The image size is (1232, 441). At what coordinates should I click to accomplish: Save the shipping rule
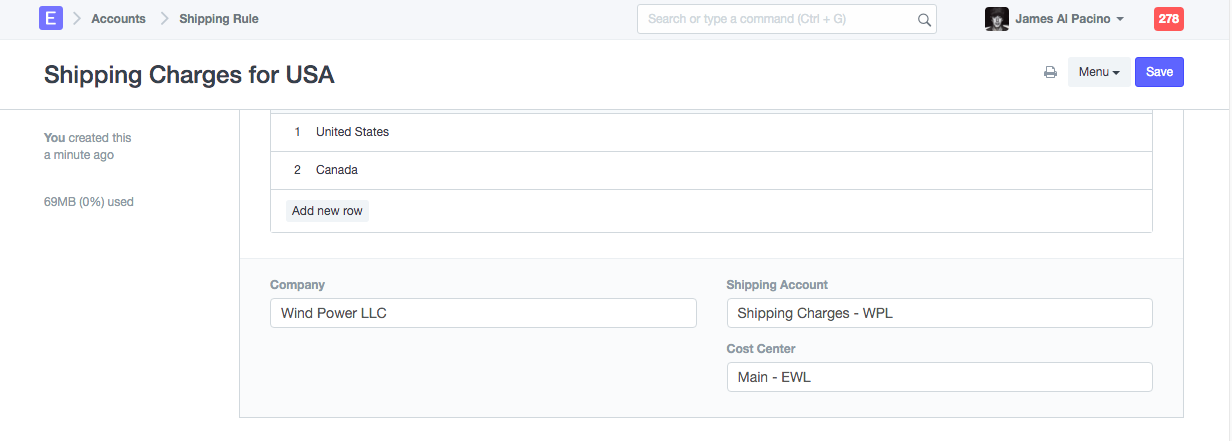click(x=1159, y=72)
